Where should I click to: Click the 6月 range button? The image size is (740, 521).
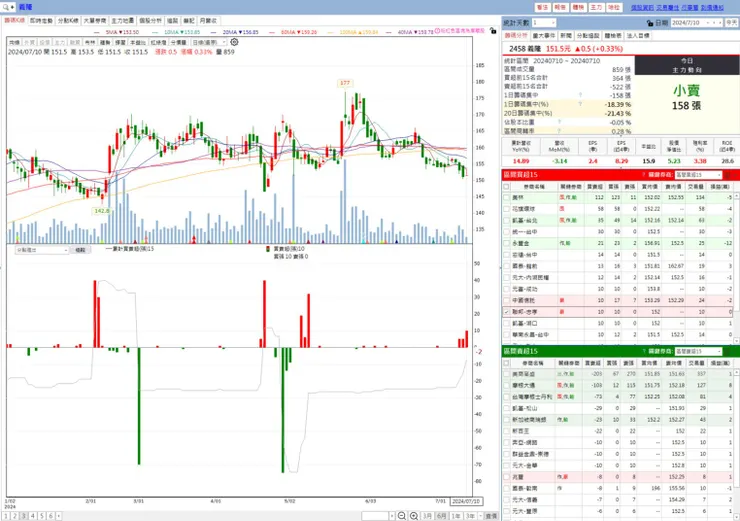point(441,516)
